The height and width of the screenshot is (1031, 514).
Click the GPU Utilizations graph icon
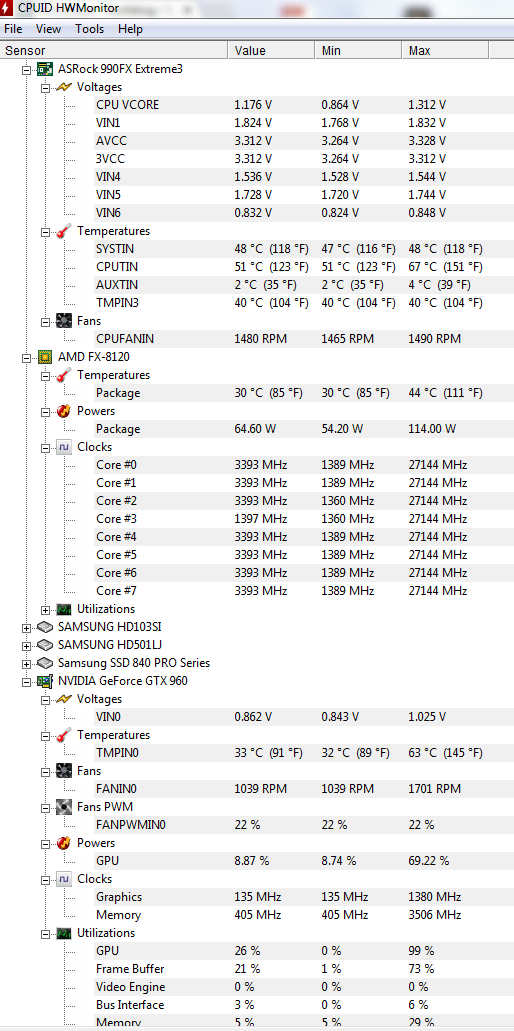point(64,933)
